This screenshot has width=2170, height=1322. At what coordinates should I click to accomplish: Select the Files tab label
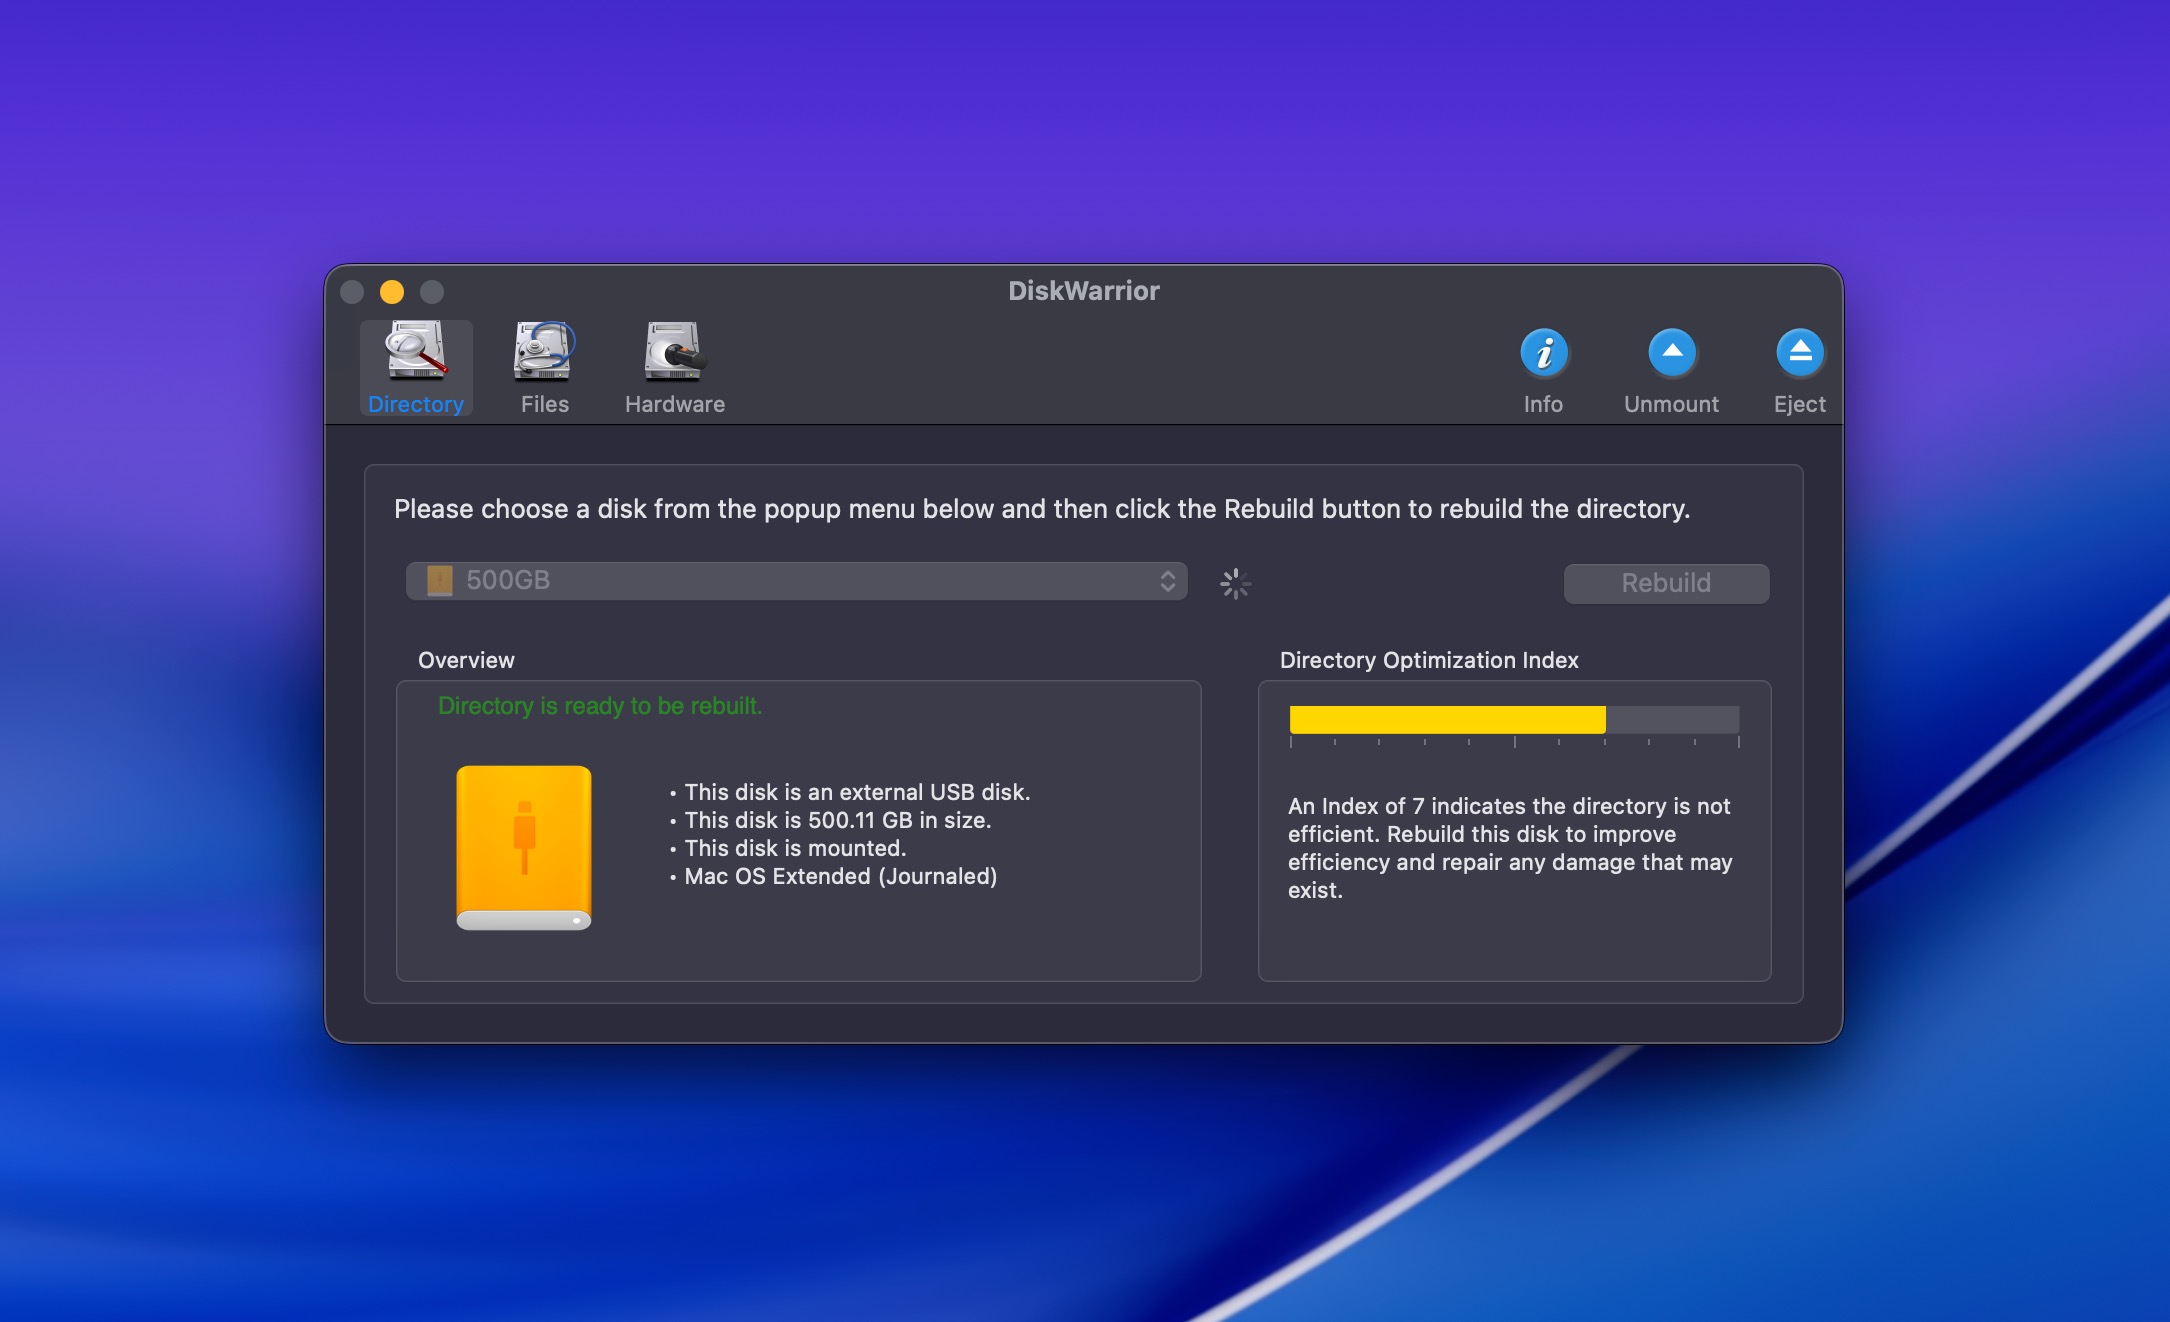coord(545,404)
